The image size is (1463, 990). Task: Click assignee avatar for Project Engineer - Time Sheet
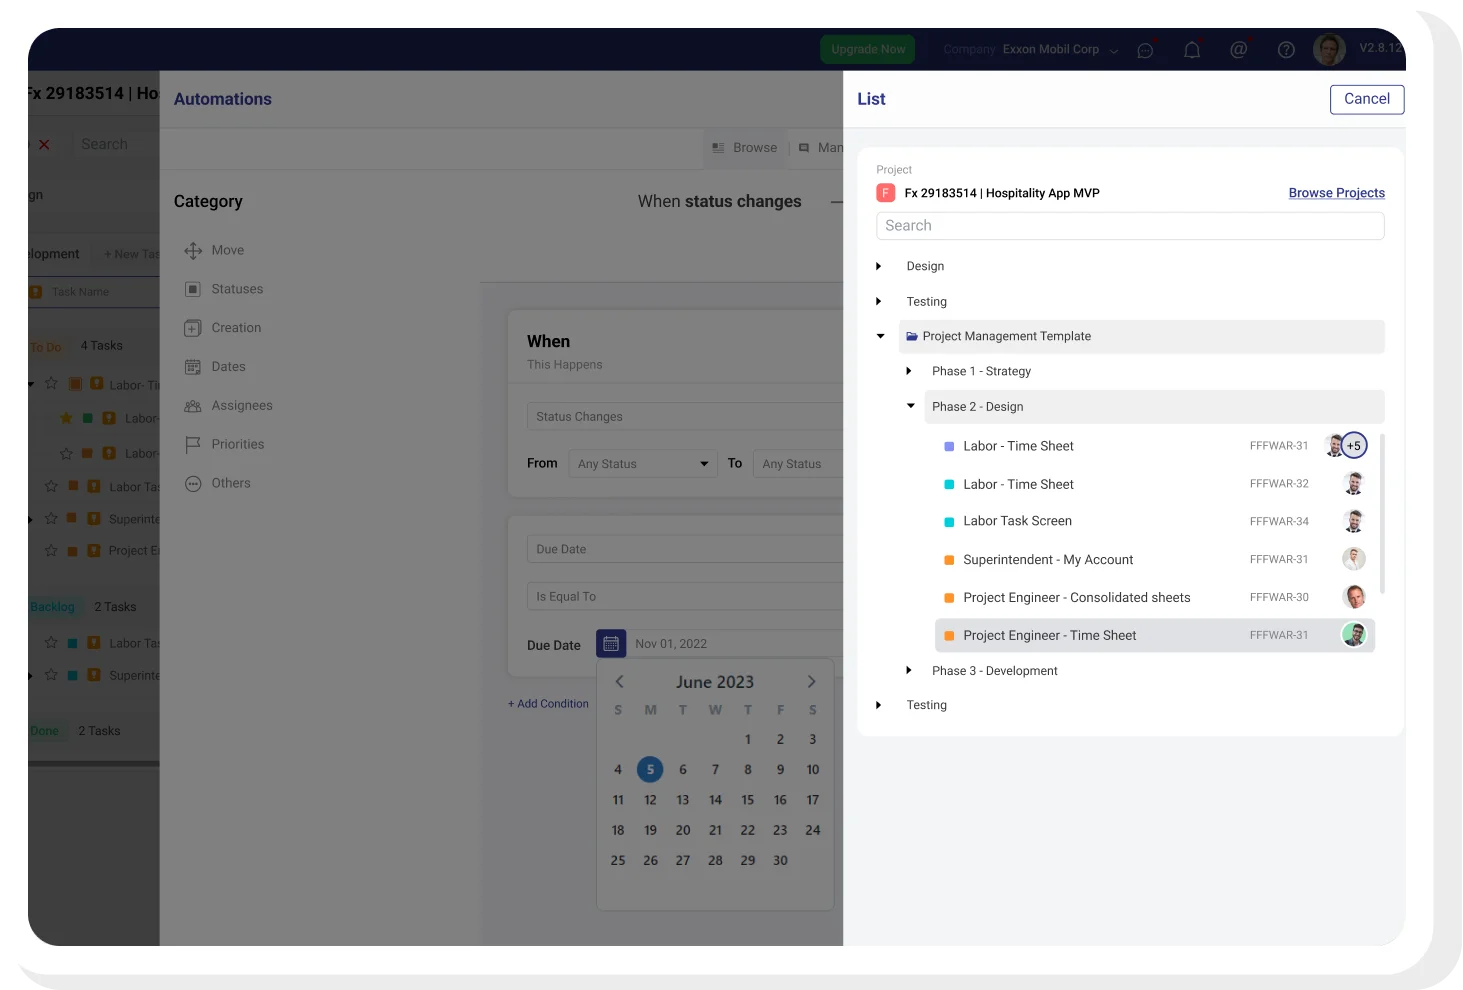click(x=1354, y=635)
